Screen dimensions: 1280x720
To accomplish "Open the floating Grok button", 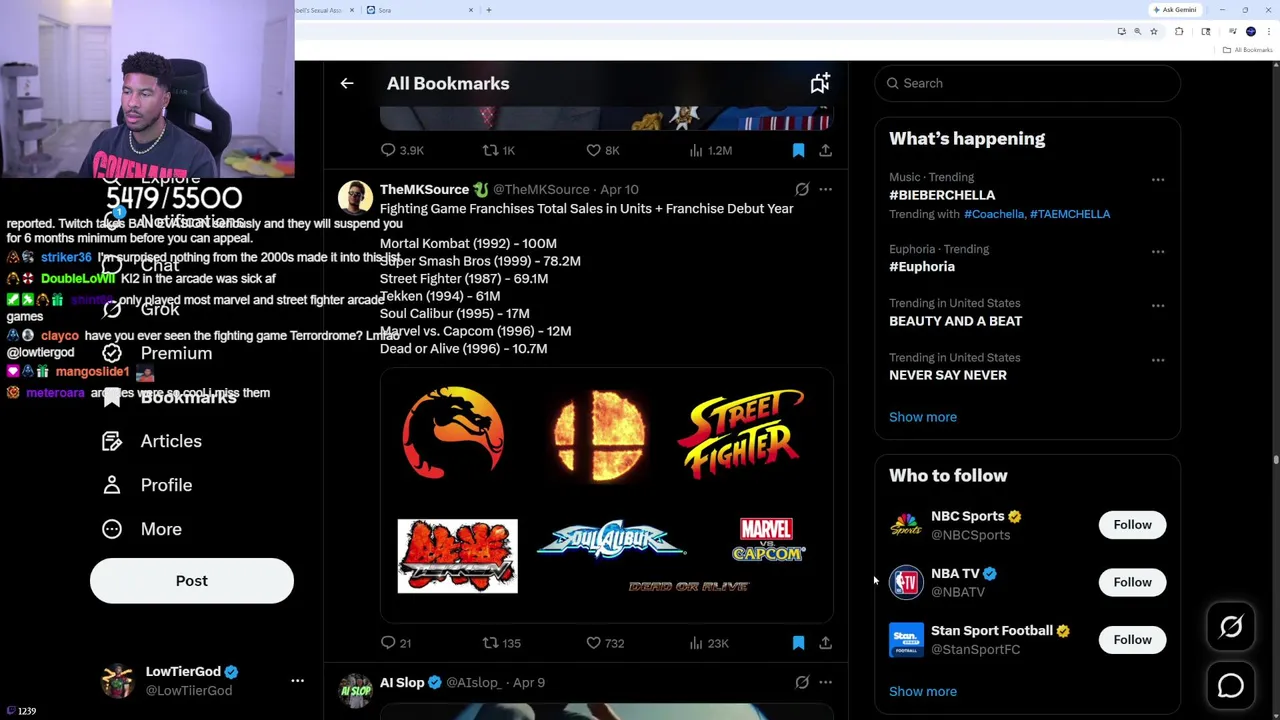I will (1231, 627).
